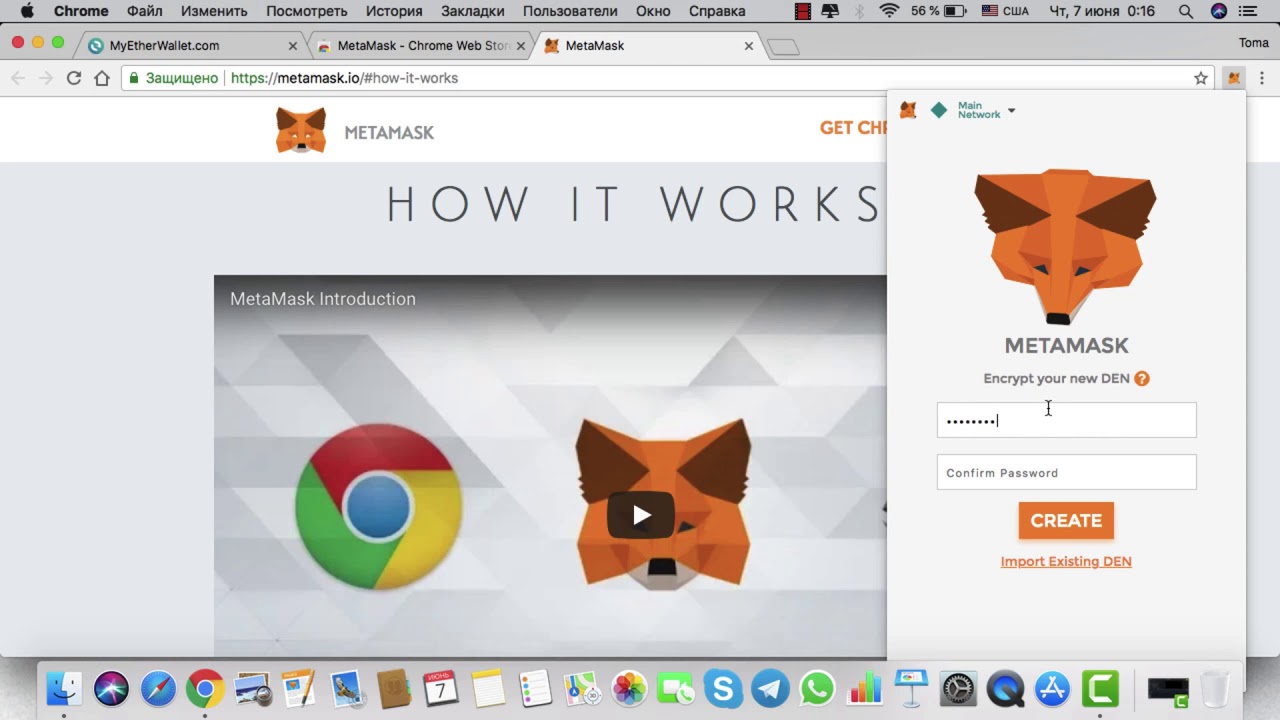
Task: Open QuickTime Player from the dock
Action: pyautogui.click(x=1005, y=689)
